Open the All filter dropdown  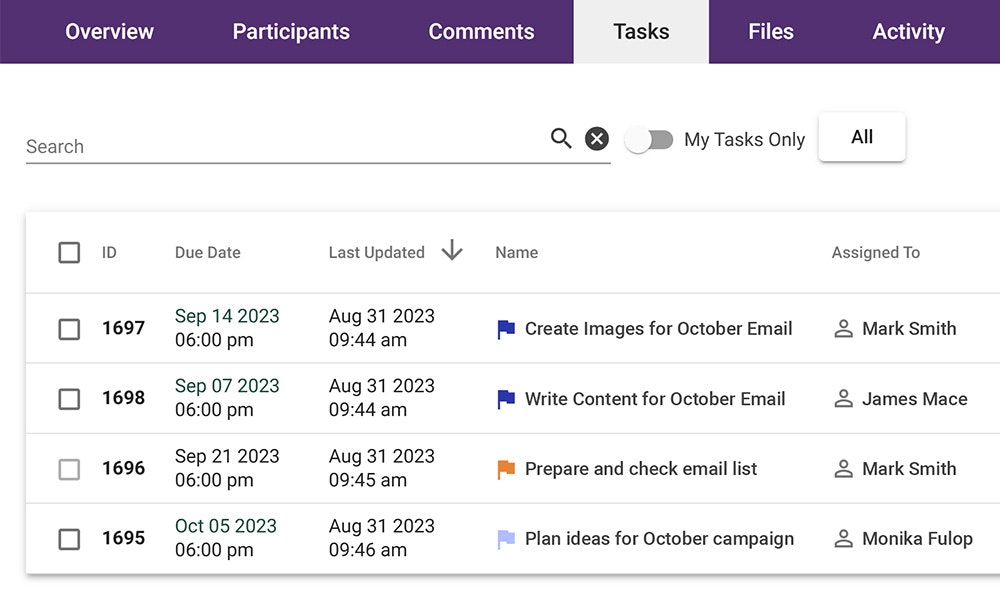862,137
